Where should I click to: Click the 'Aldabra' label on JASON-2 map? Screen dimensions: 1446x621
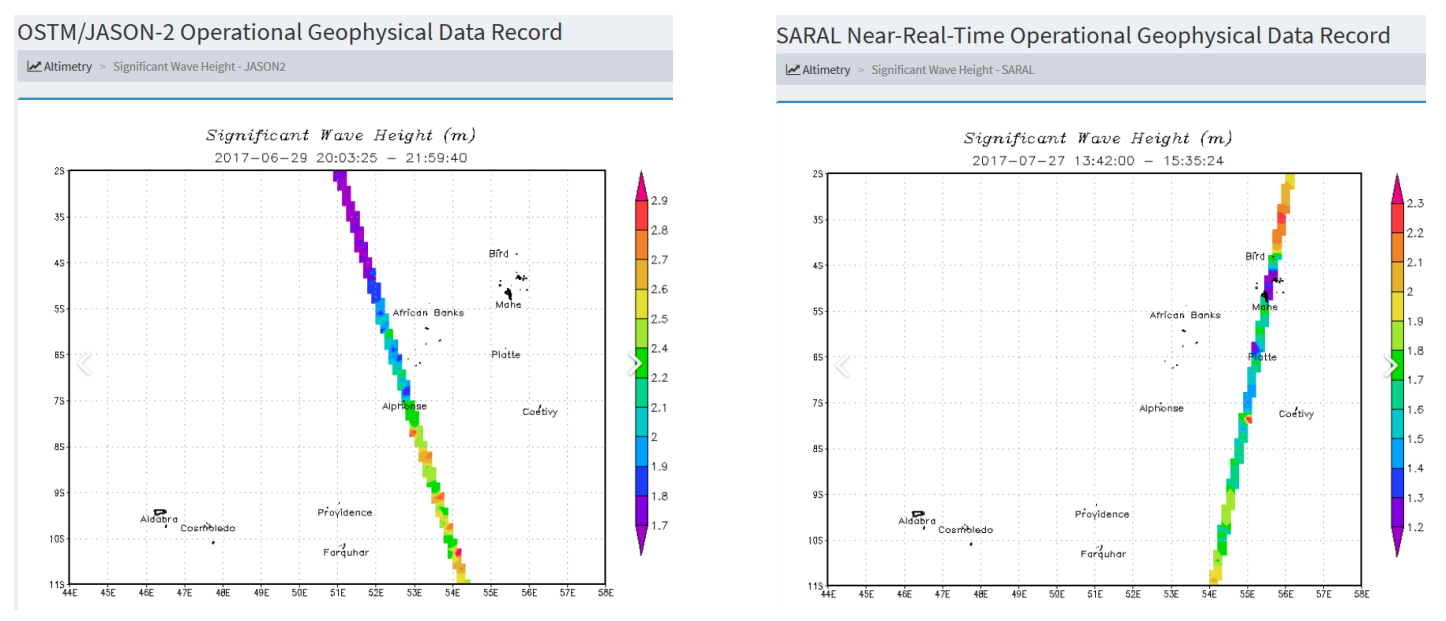(159, 520)
